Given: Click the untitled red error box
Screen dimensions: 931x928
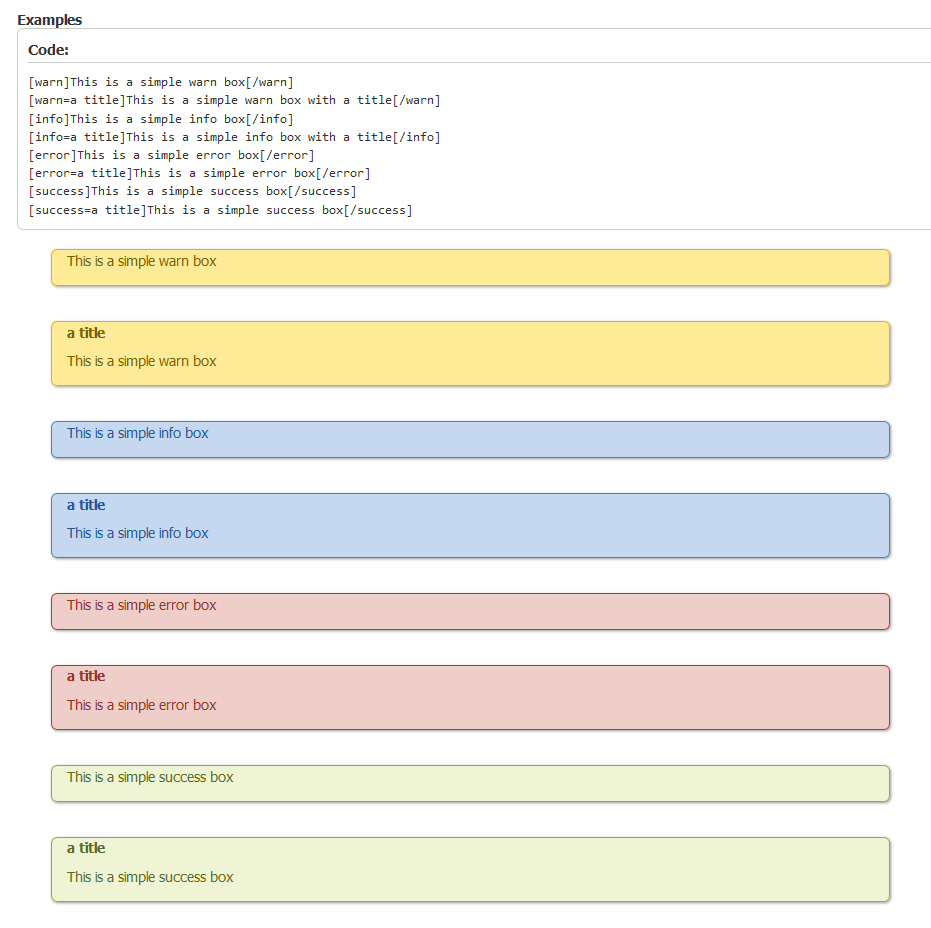Looking at the screenshot, I should click(x=470, y=611).
